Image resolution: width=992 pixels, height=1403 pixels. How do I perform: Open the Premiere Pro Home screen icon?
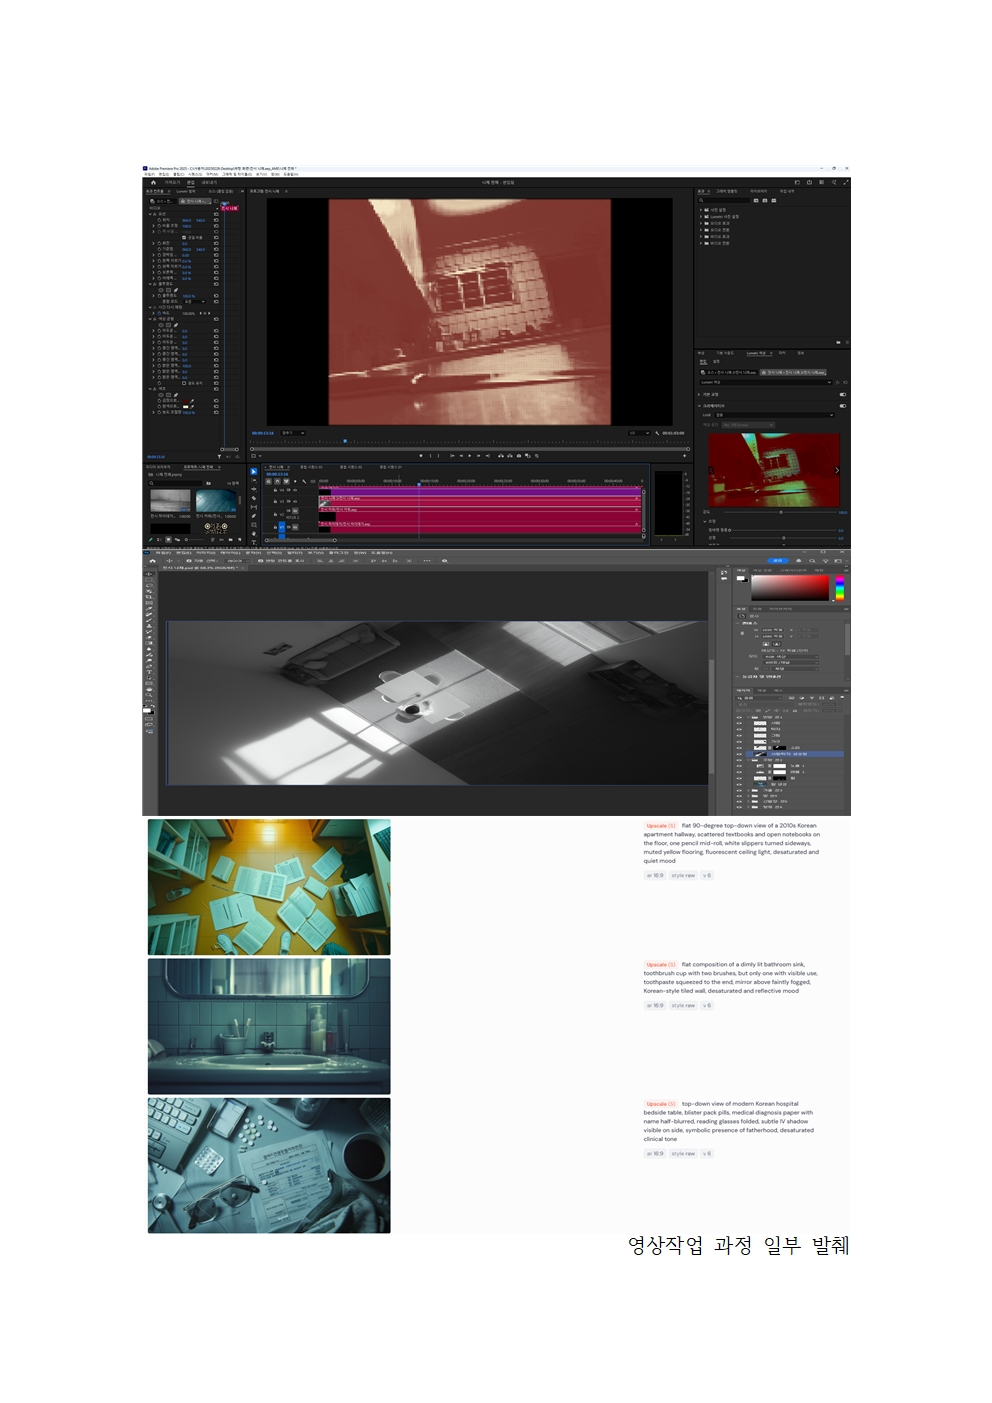(x=153, y=182)
